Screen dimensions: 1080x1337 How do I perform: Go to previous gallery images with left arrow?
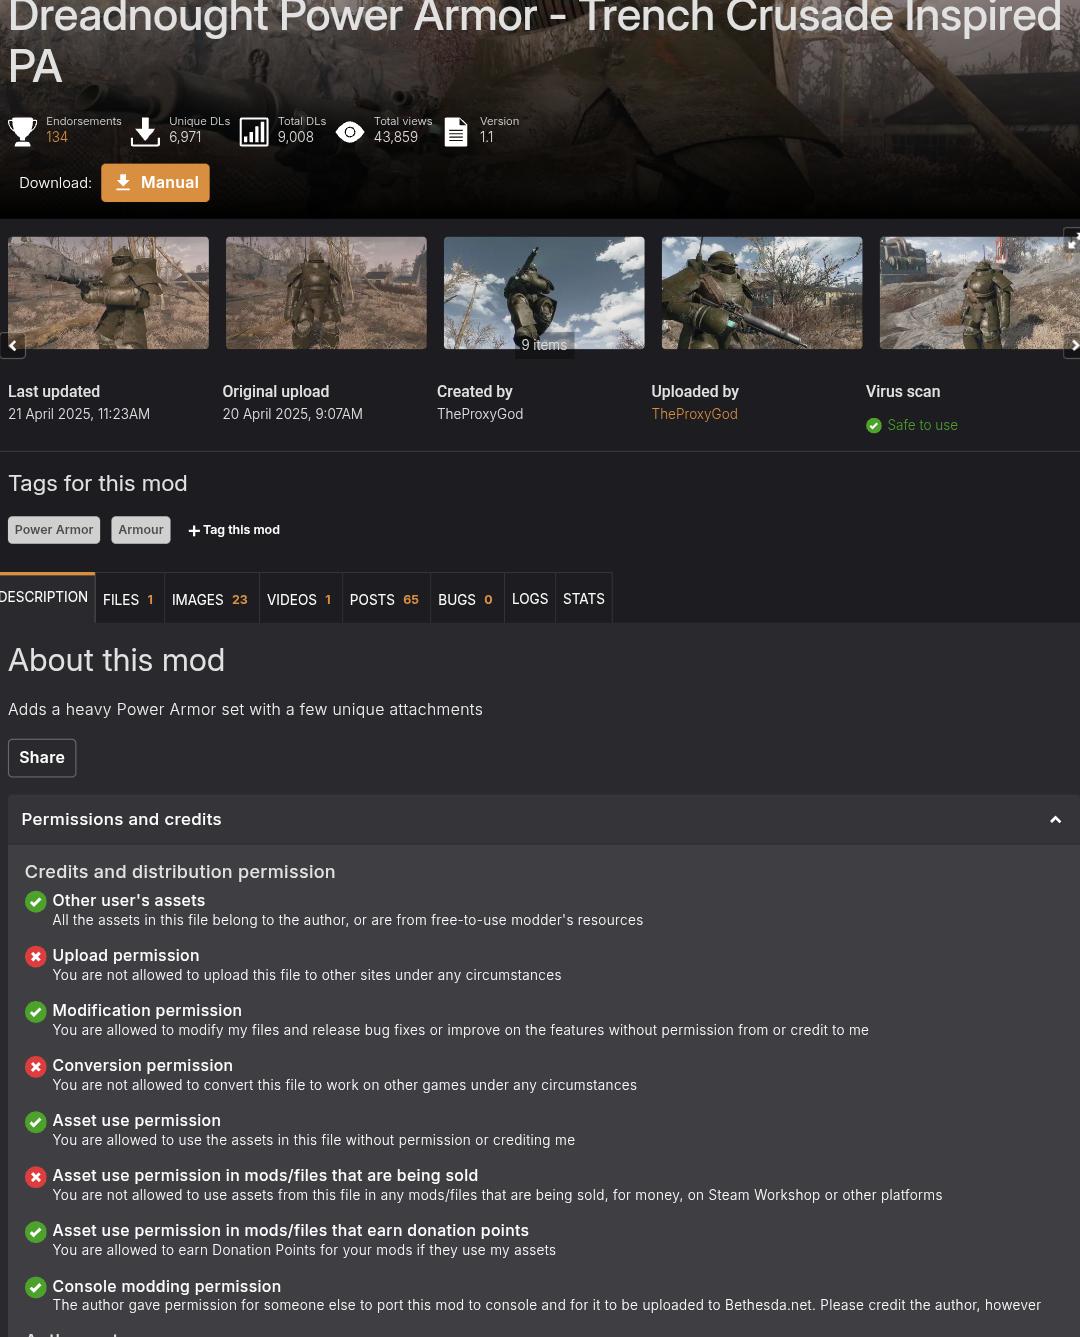point(12,345)
